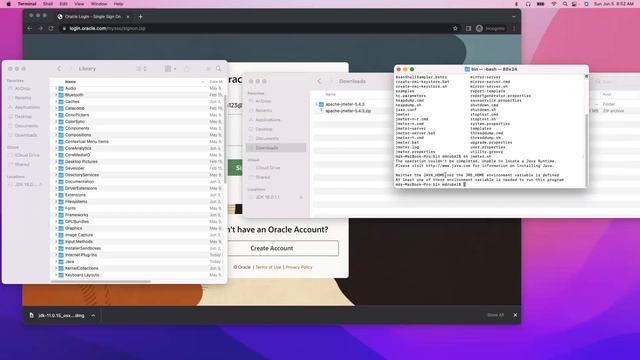
Task: Open the Help menu
Action: click(x=118, y=4)
